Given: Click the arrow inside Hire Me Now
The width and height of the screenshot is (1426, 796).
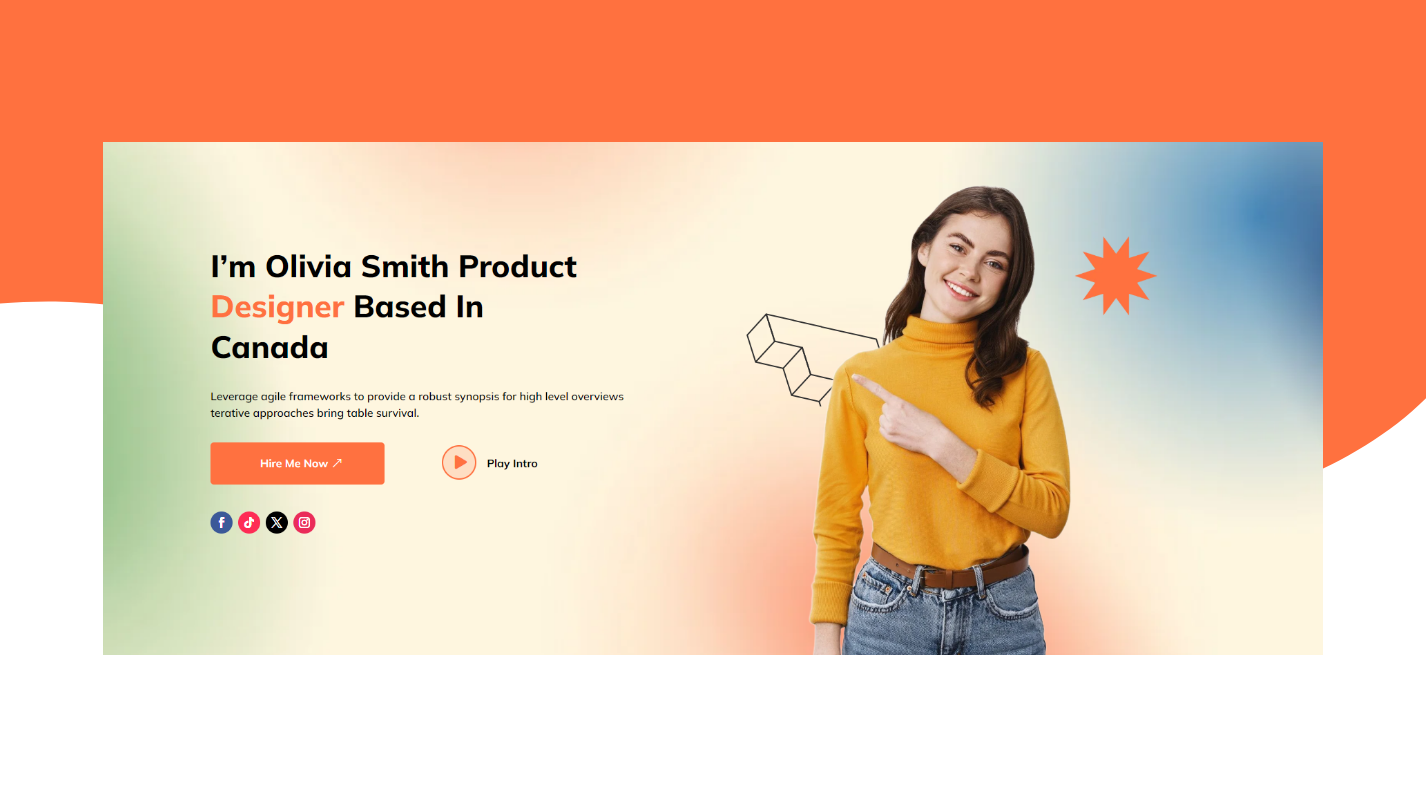Looking at the screenshot, I should (337, 463).
